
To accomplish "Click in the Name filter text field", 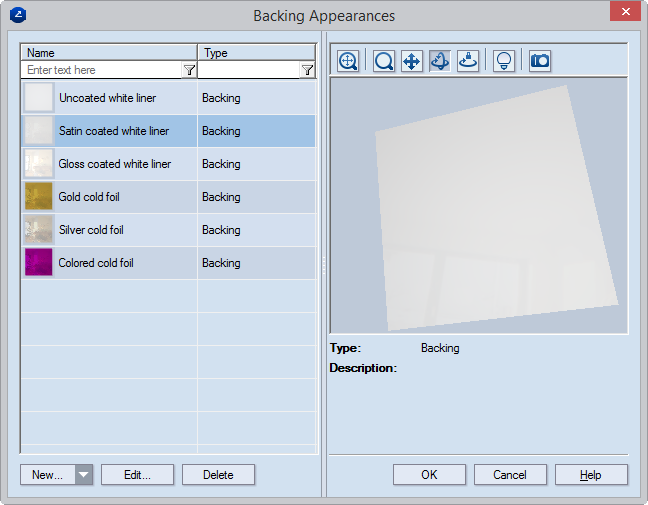I will (x=100, y=71).
